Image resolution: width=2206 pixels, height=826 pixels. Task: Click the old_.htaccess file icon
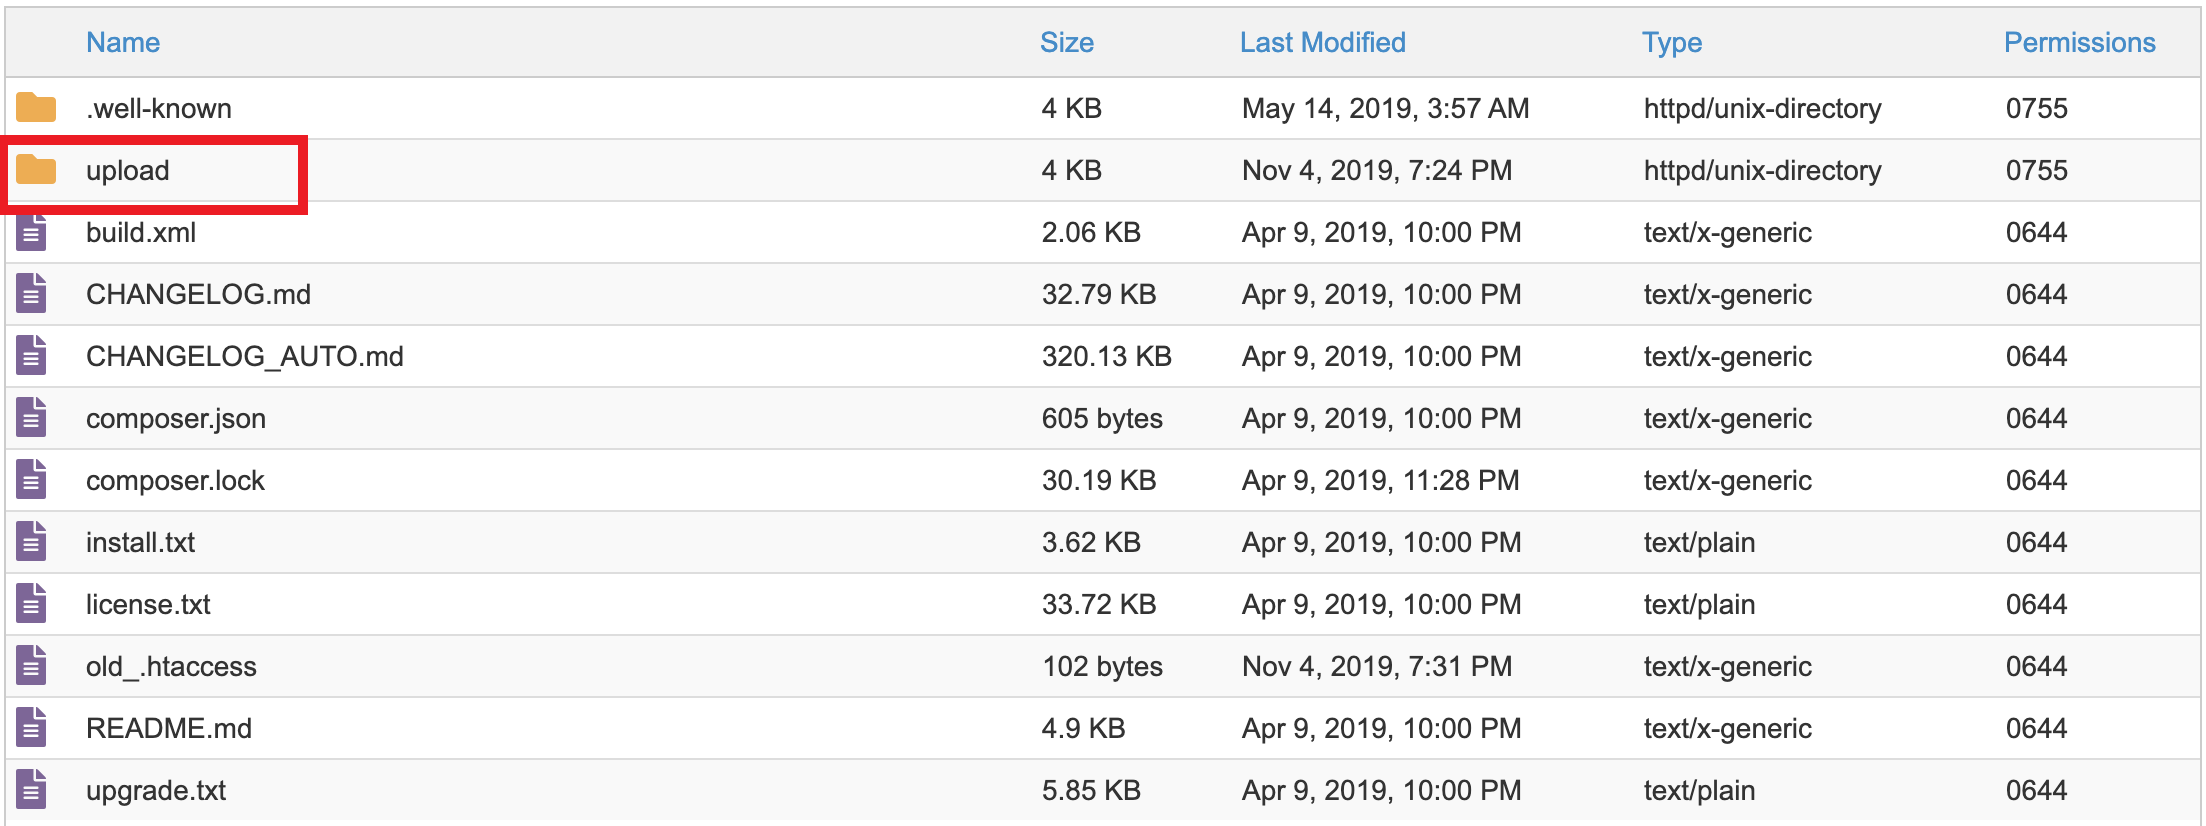(32, 666)
